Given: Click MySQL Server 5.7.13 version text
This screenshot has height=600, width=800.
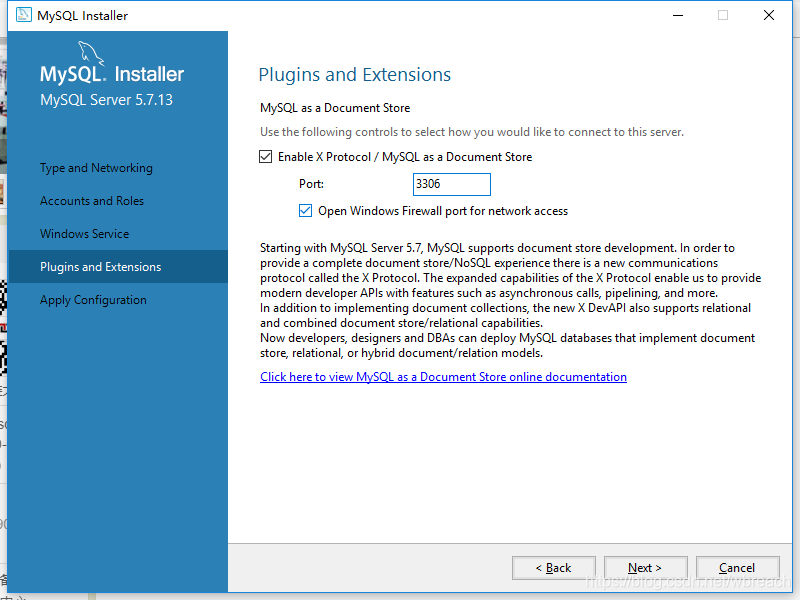Looking at the screenshot, I should coord(107,99).
